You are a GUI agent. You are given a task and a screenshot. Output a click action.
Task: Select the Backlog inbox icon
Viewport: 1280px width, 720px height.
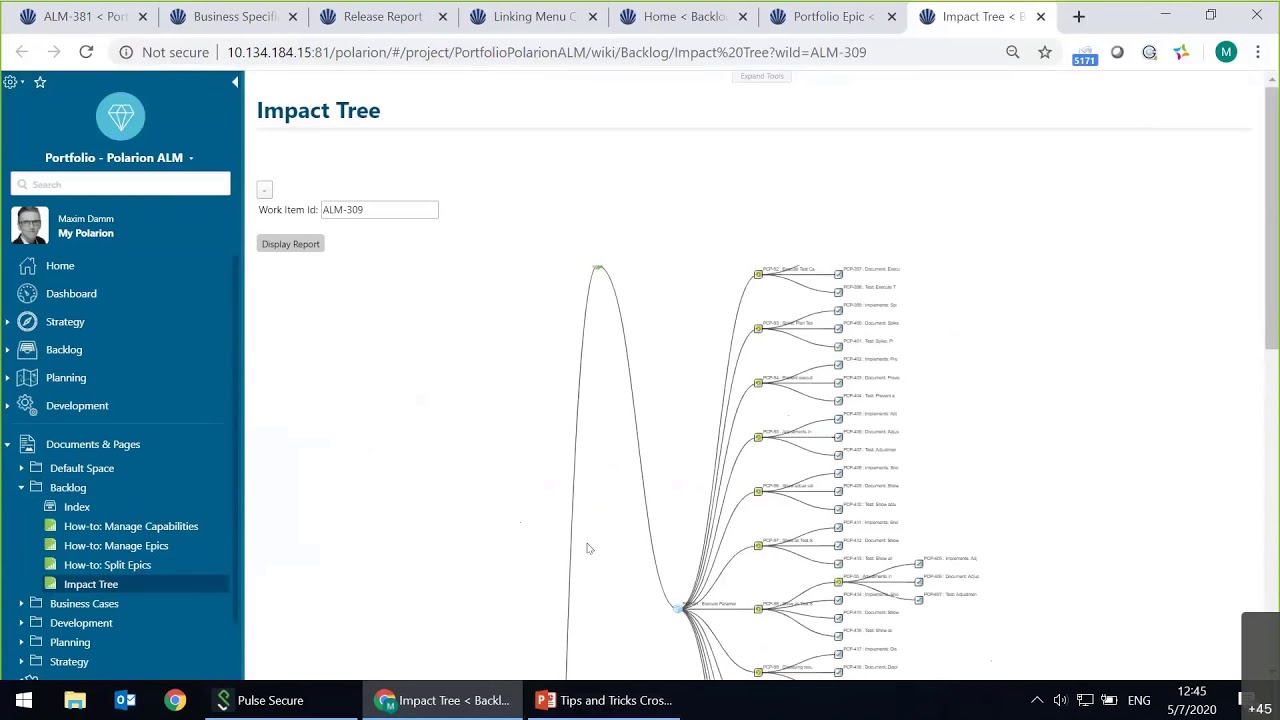pos(27,350)
